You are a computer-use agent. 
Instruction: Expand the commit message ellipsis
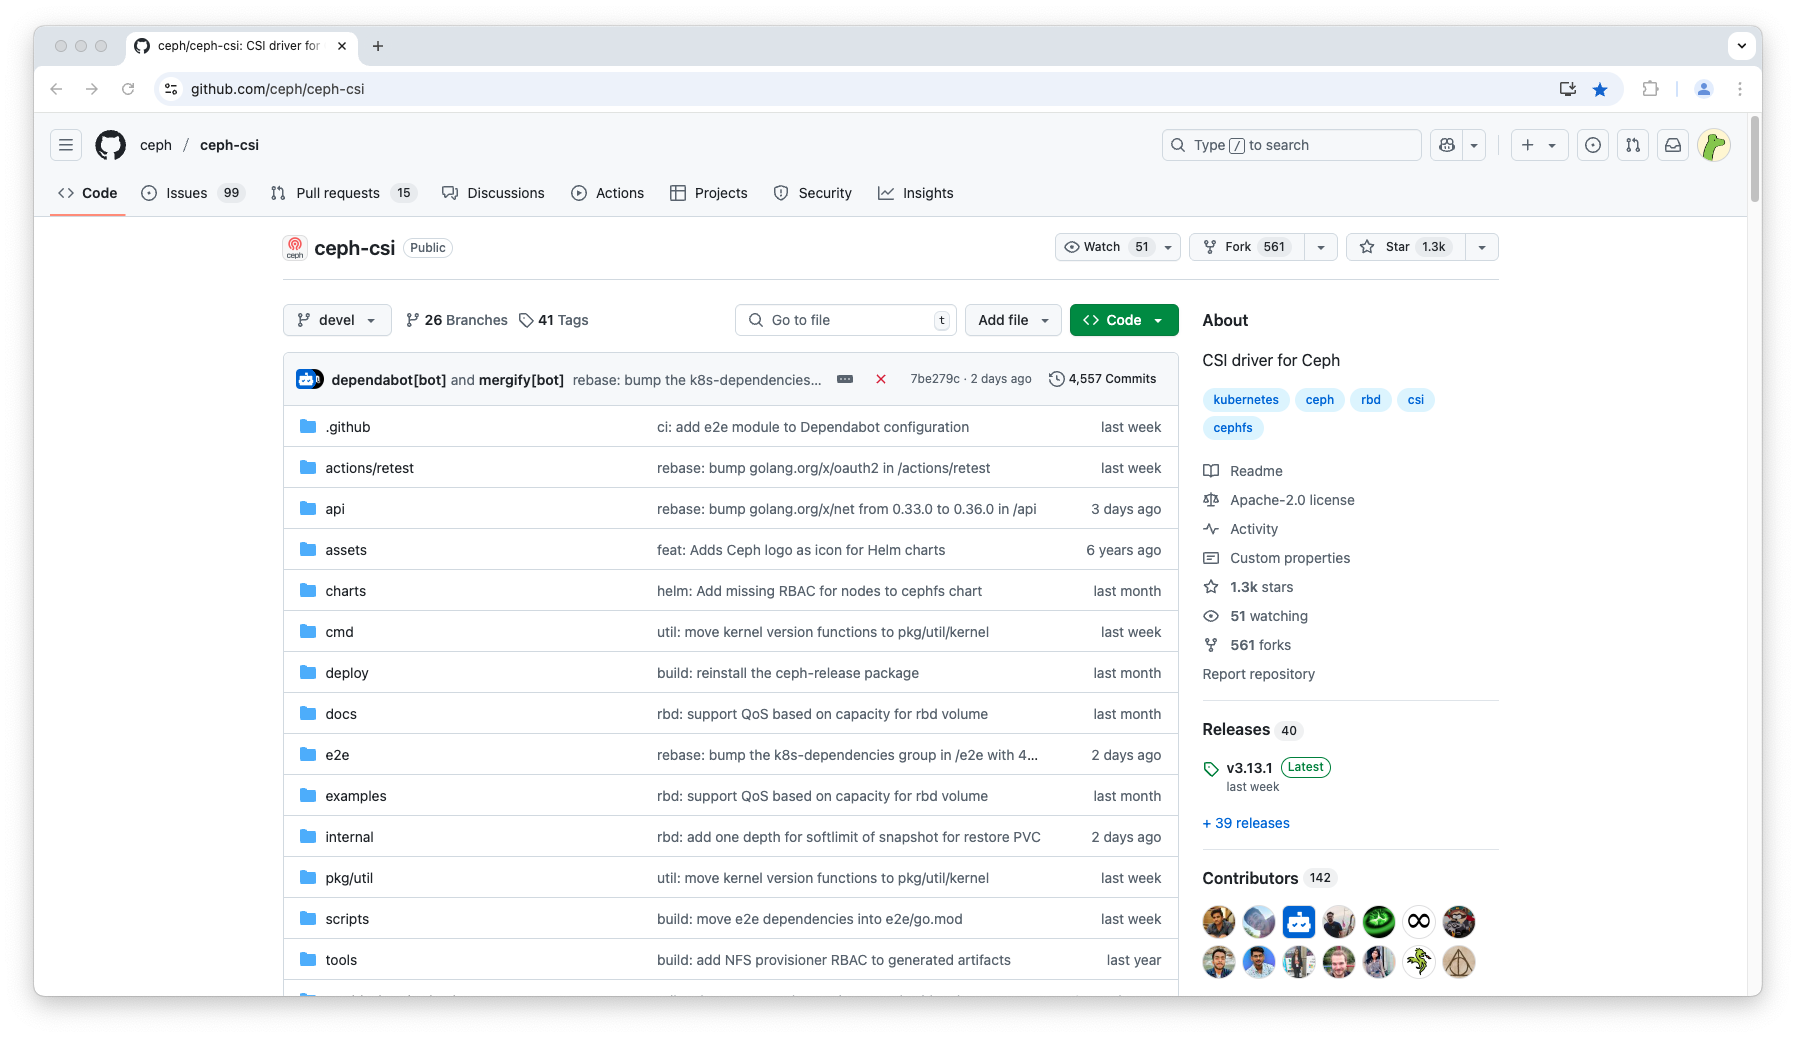click(x=845, y=379)
